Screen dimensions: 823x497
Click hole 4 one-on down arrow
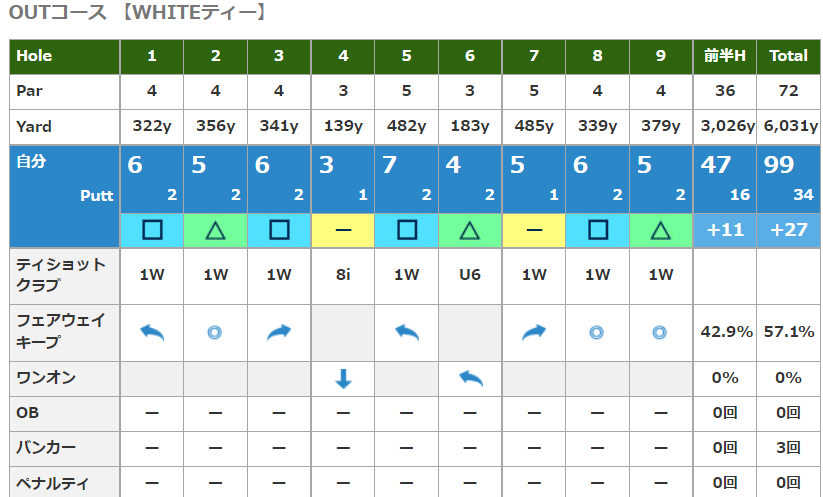point(343,379)
